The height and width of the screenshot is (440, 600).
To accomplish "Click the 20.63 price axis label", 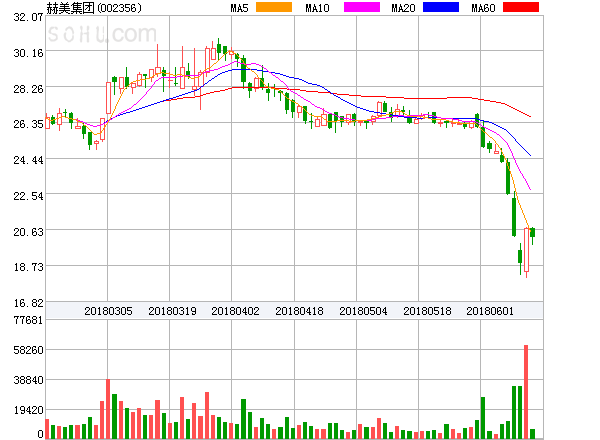I will [x=28, y=233].
